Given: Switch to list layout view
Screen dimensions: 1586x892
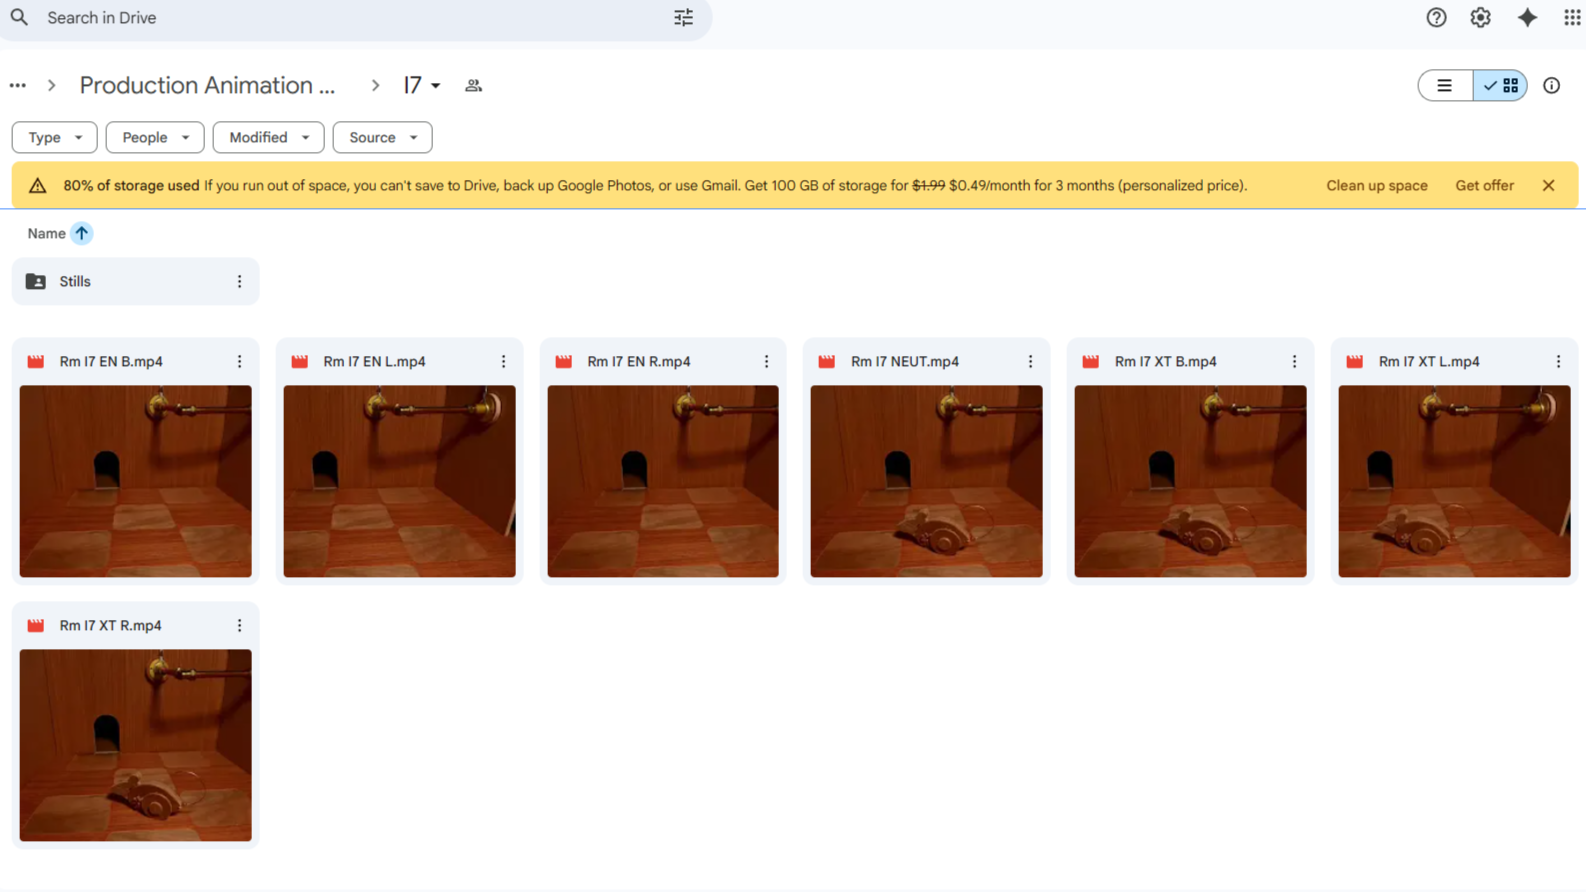Looking at the screenshot, I should point(1445,86).
